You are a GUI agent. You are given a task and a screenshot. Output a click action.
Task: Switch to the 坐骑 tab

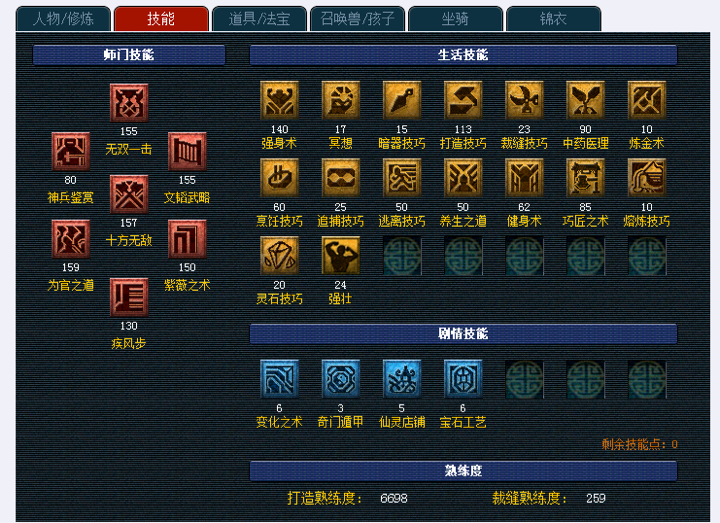coord(455,19)
